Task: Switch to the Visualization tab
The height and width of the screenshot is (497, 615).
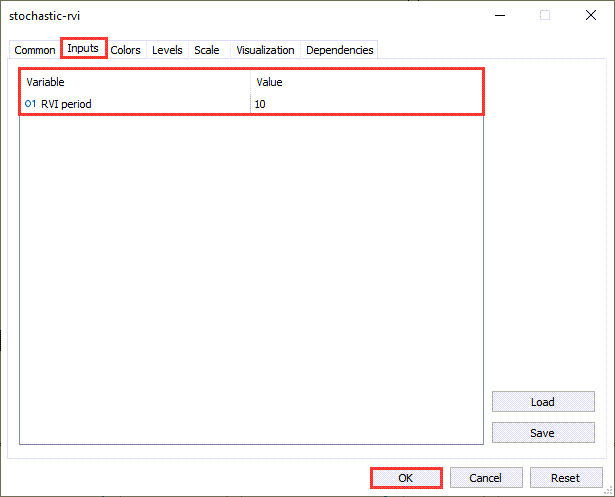Action: (x=265, y=50)
